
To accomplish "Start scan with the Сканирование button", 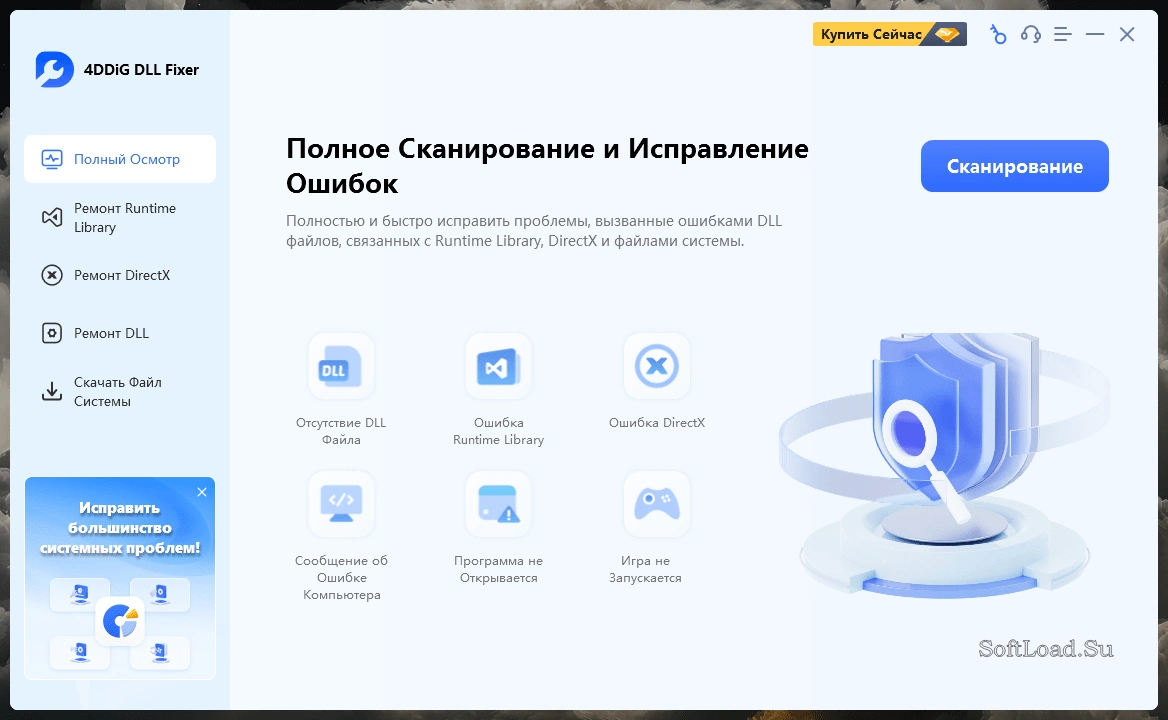I will pos(1015,166).
